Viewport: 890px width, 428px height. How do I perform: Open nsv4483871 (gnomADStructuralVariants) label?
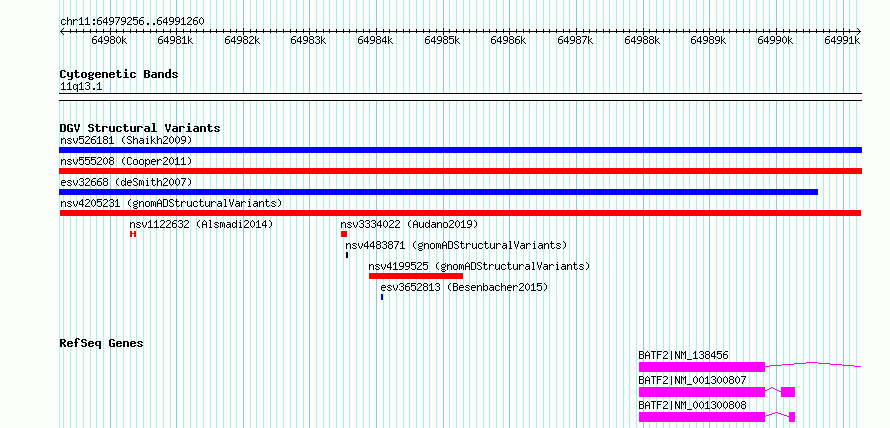click(x=456, y=245)
